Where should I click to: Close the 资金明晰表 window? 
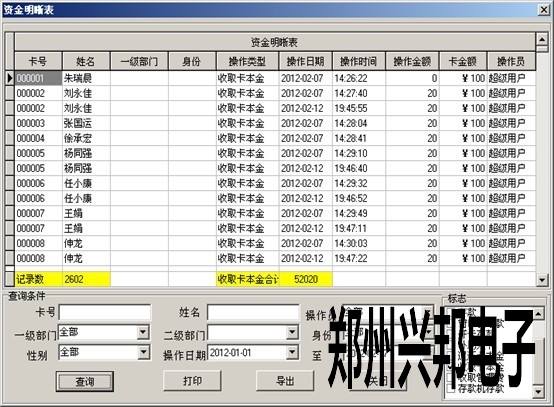coord(543,10)
